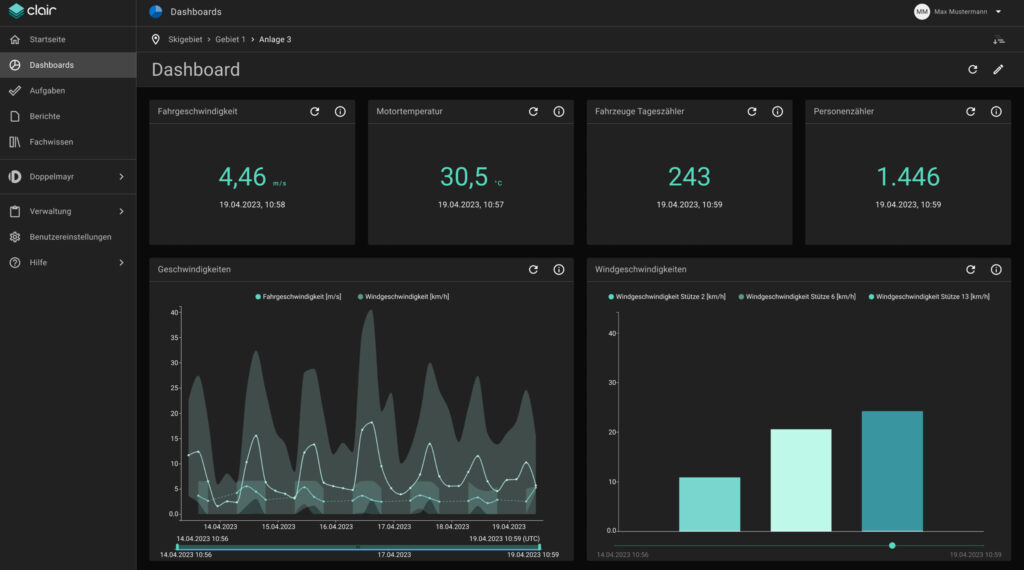Click Gebiet 1 in breadcrumb

tap(230, 39)
